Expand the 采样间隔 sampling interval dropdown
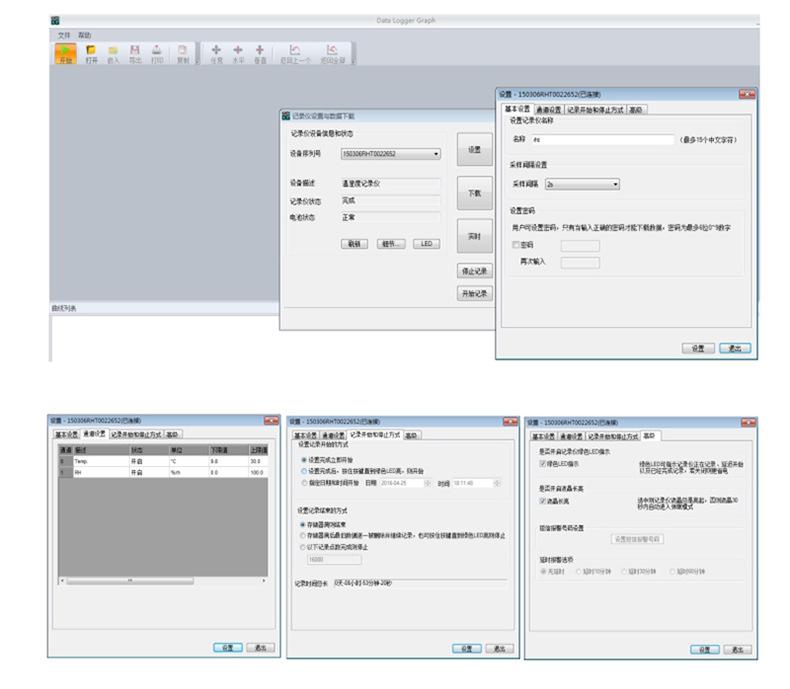Screen dimensions: 790x689 click(x=615, y=184)
